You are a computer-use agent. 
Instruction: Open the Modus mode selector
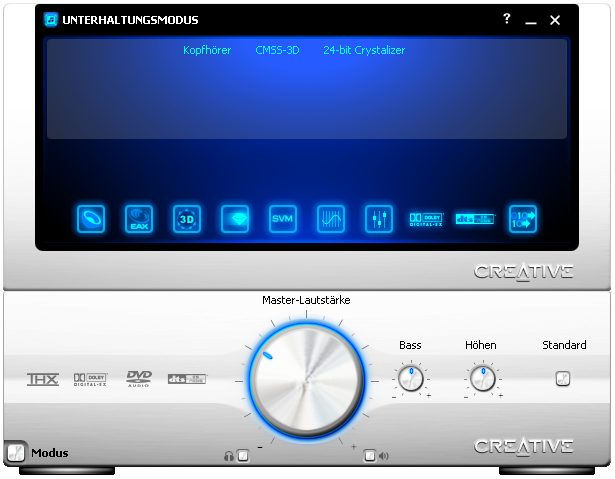click(16, 453)
